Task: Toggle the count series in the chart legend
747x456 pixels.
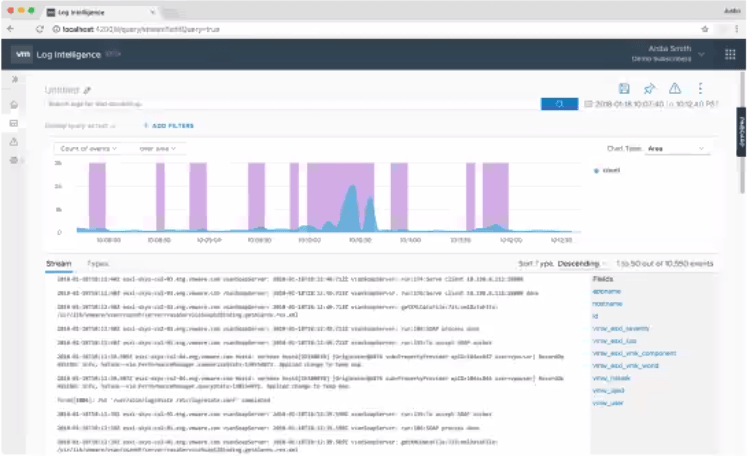Action: [607, 170]
